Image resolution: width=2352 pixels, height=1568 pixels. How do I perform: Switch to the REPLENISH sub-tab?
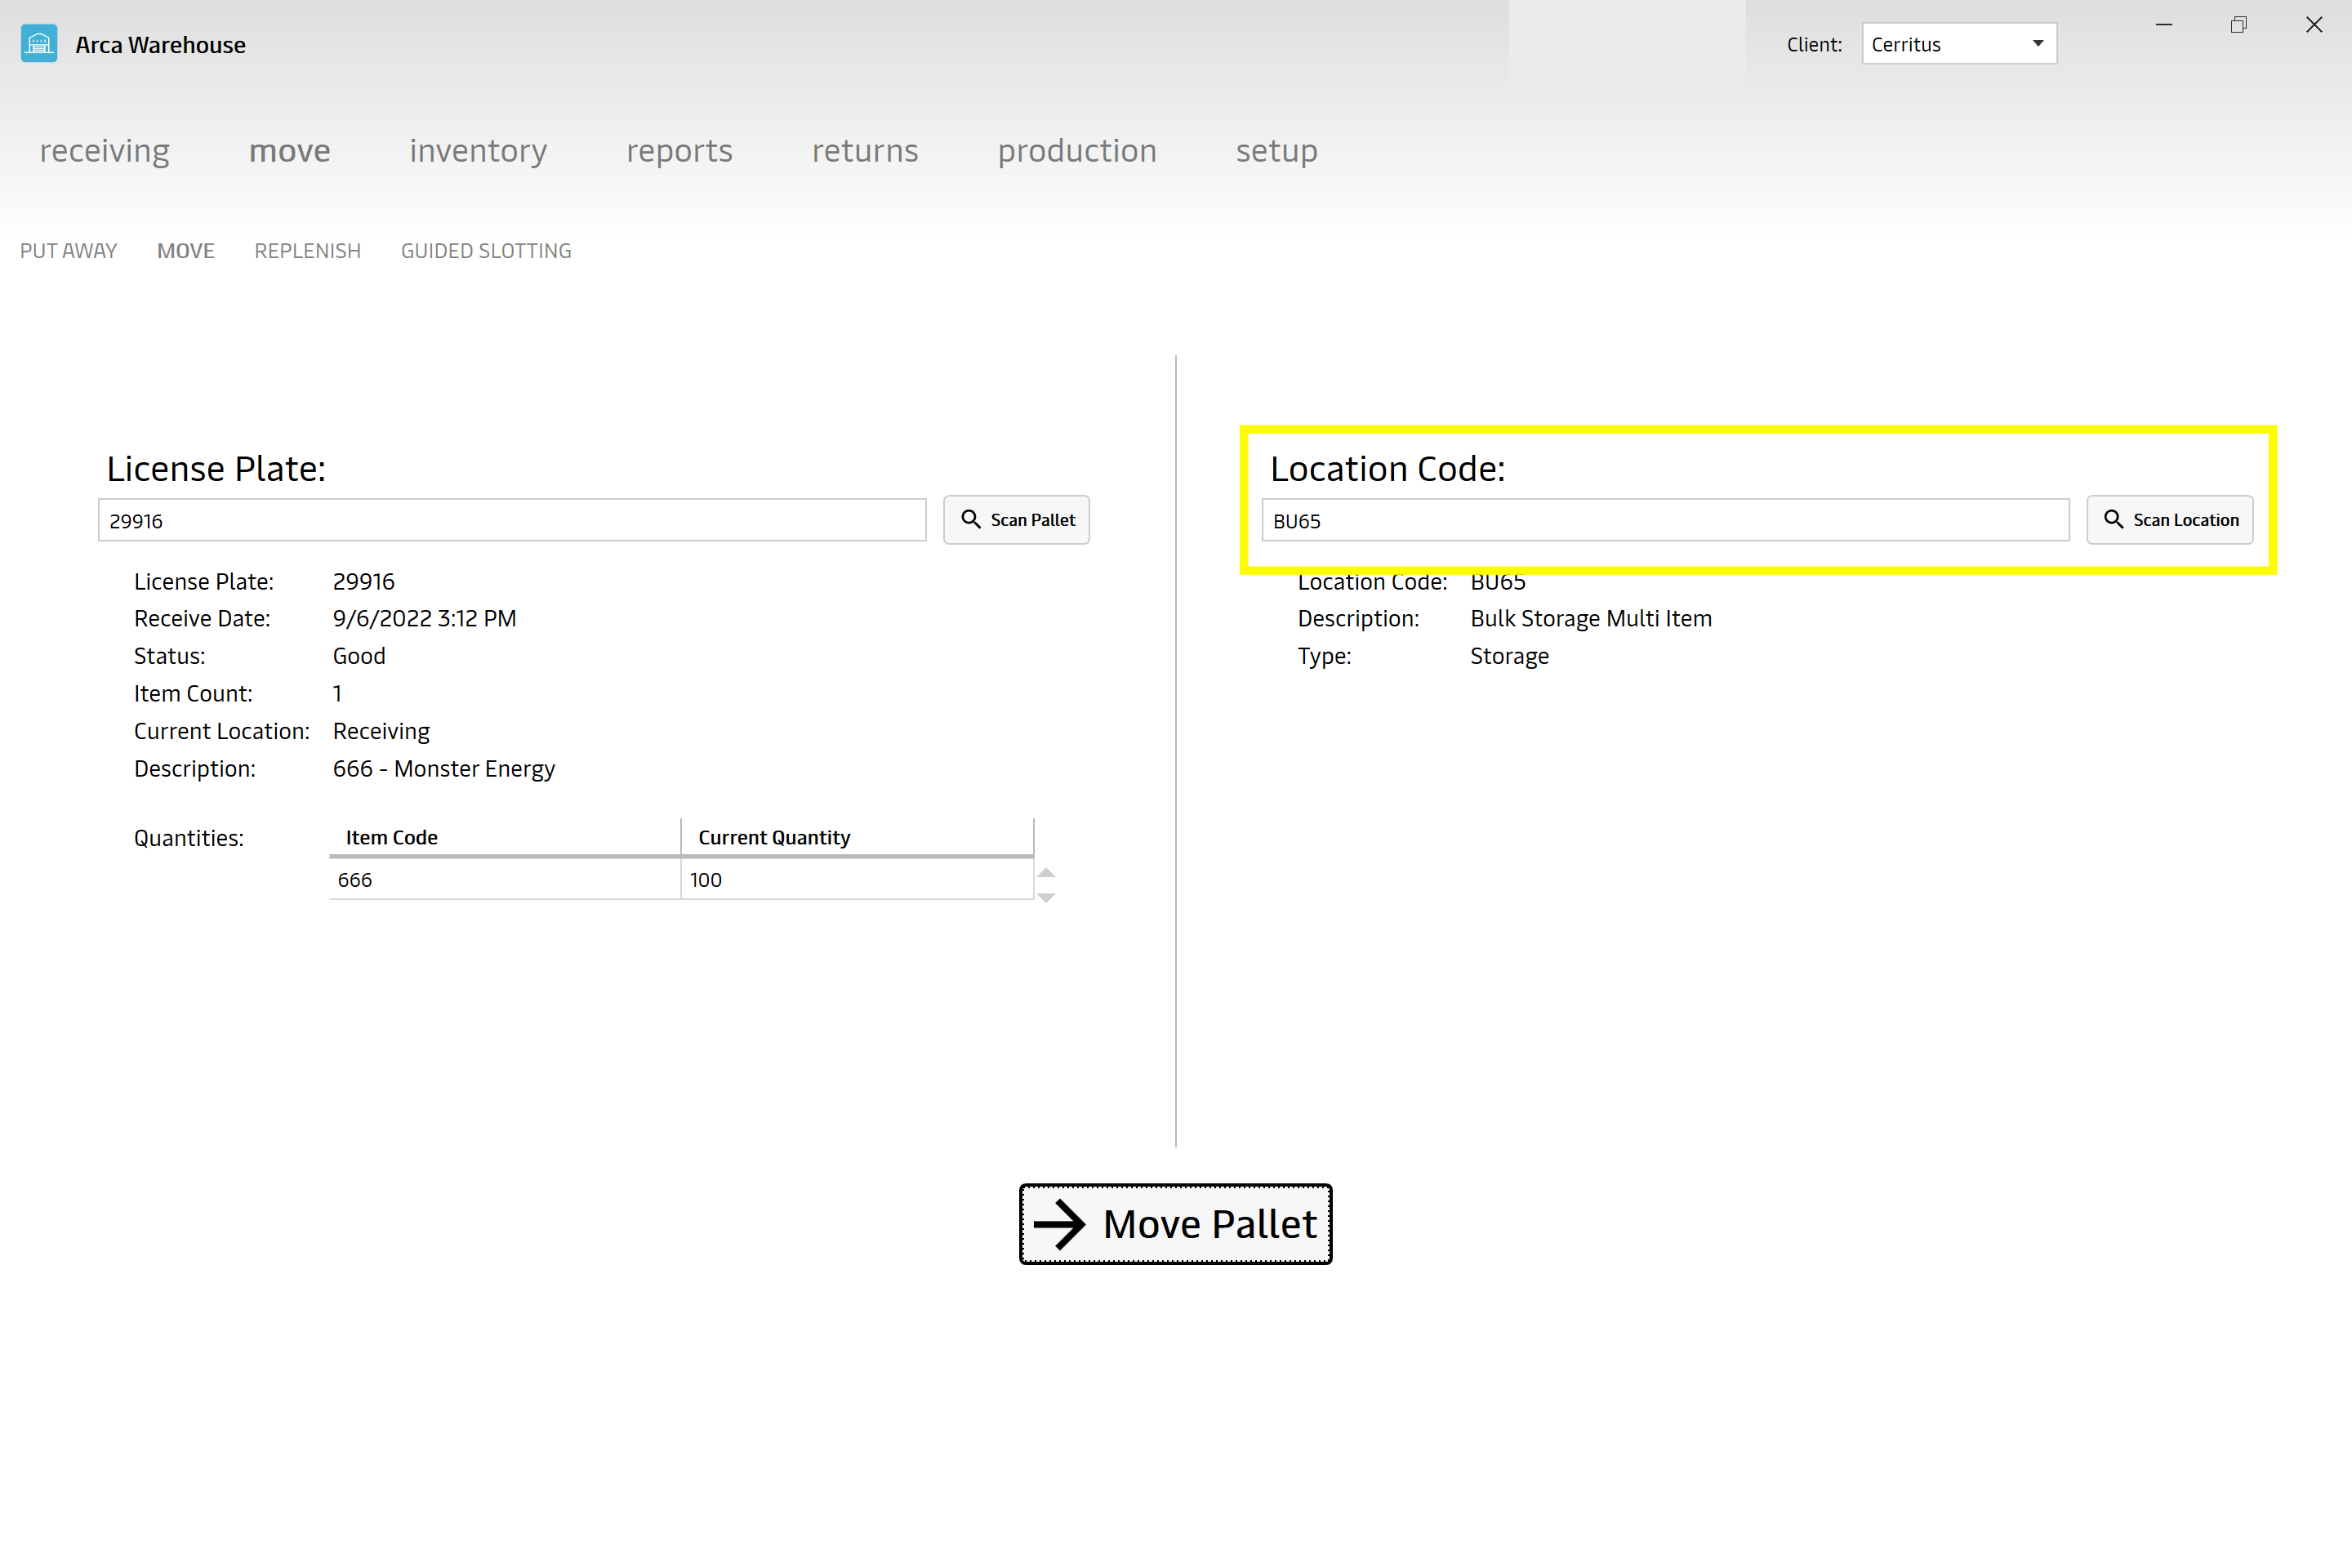pos(308,251)
